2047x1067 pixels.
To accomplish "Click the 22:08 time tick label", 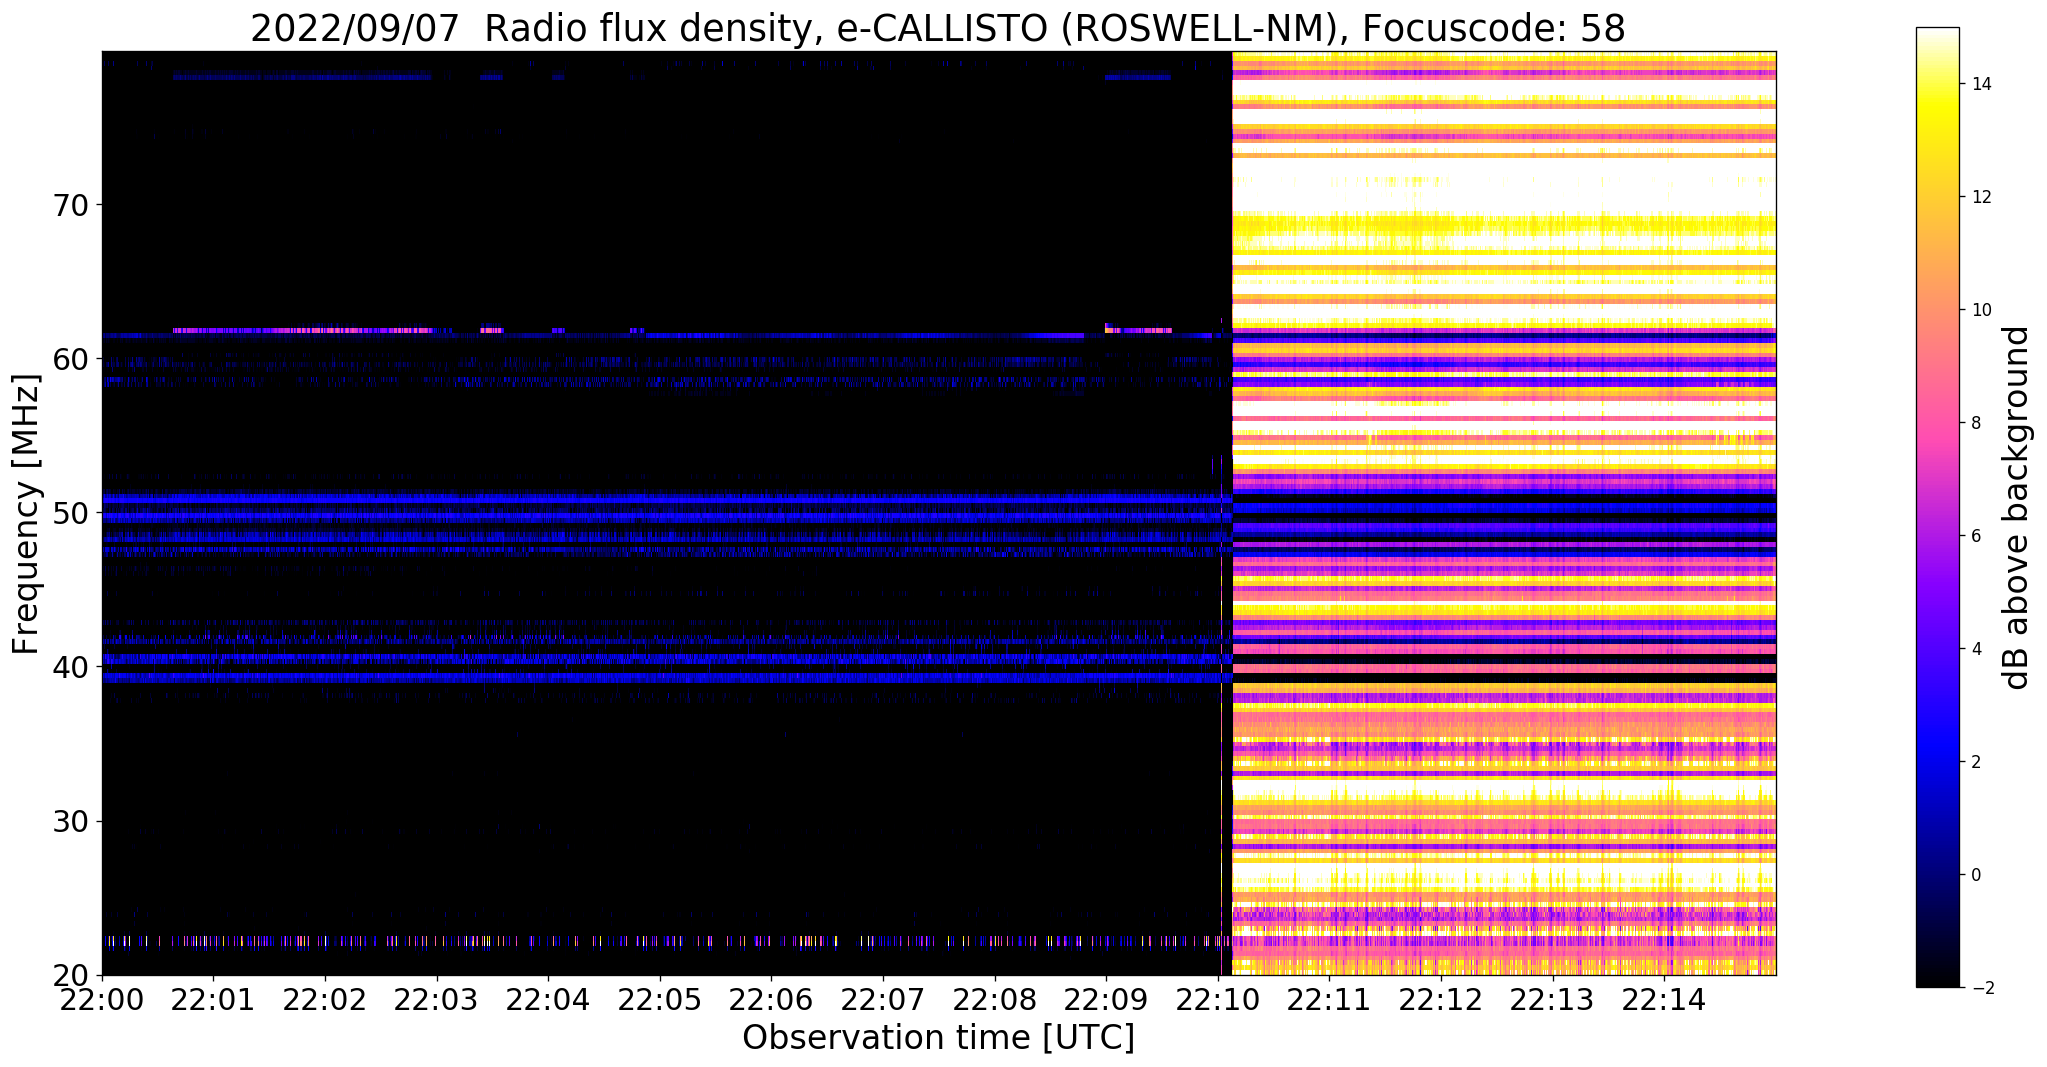I will (994, 998).
